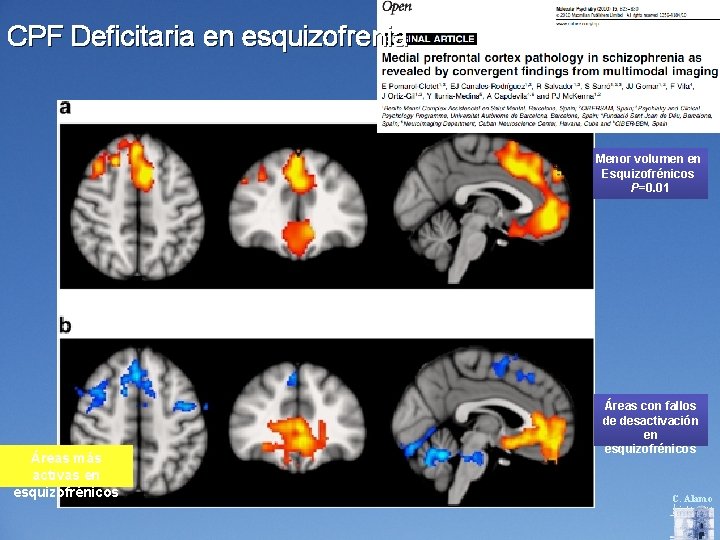The height and width of the screenshot is (540, 720).
Task: Click the building logo below C. Alamo
Action: [694, 523]
